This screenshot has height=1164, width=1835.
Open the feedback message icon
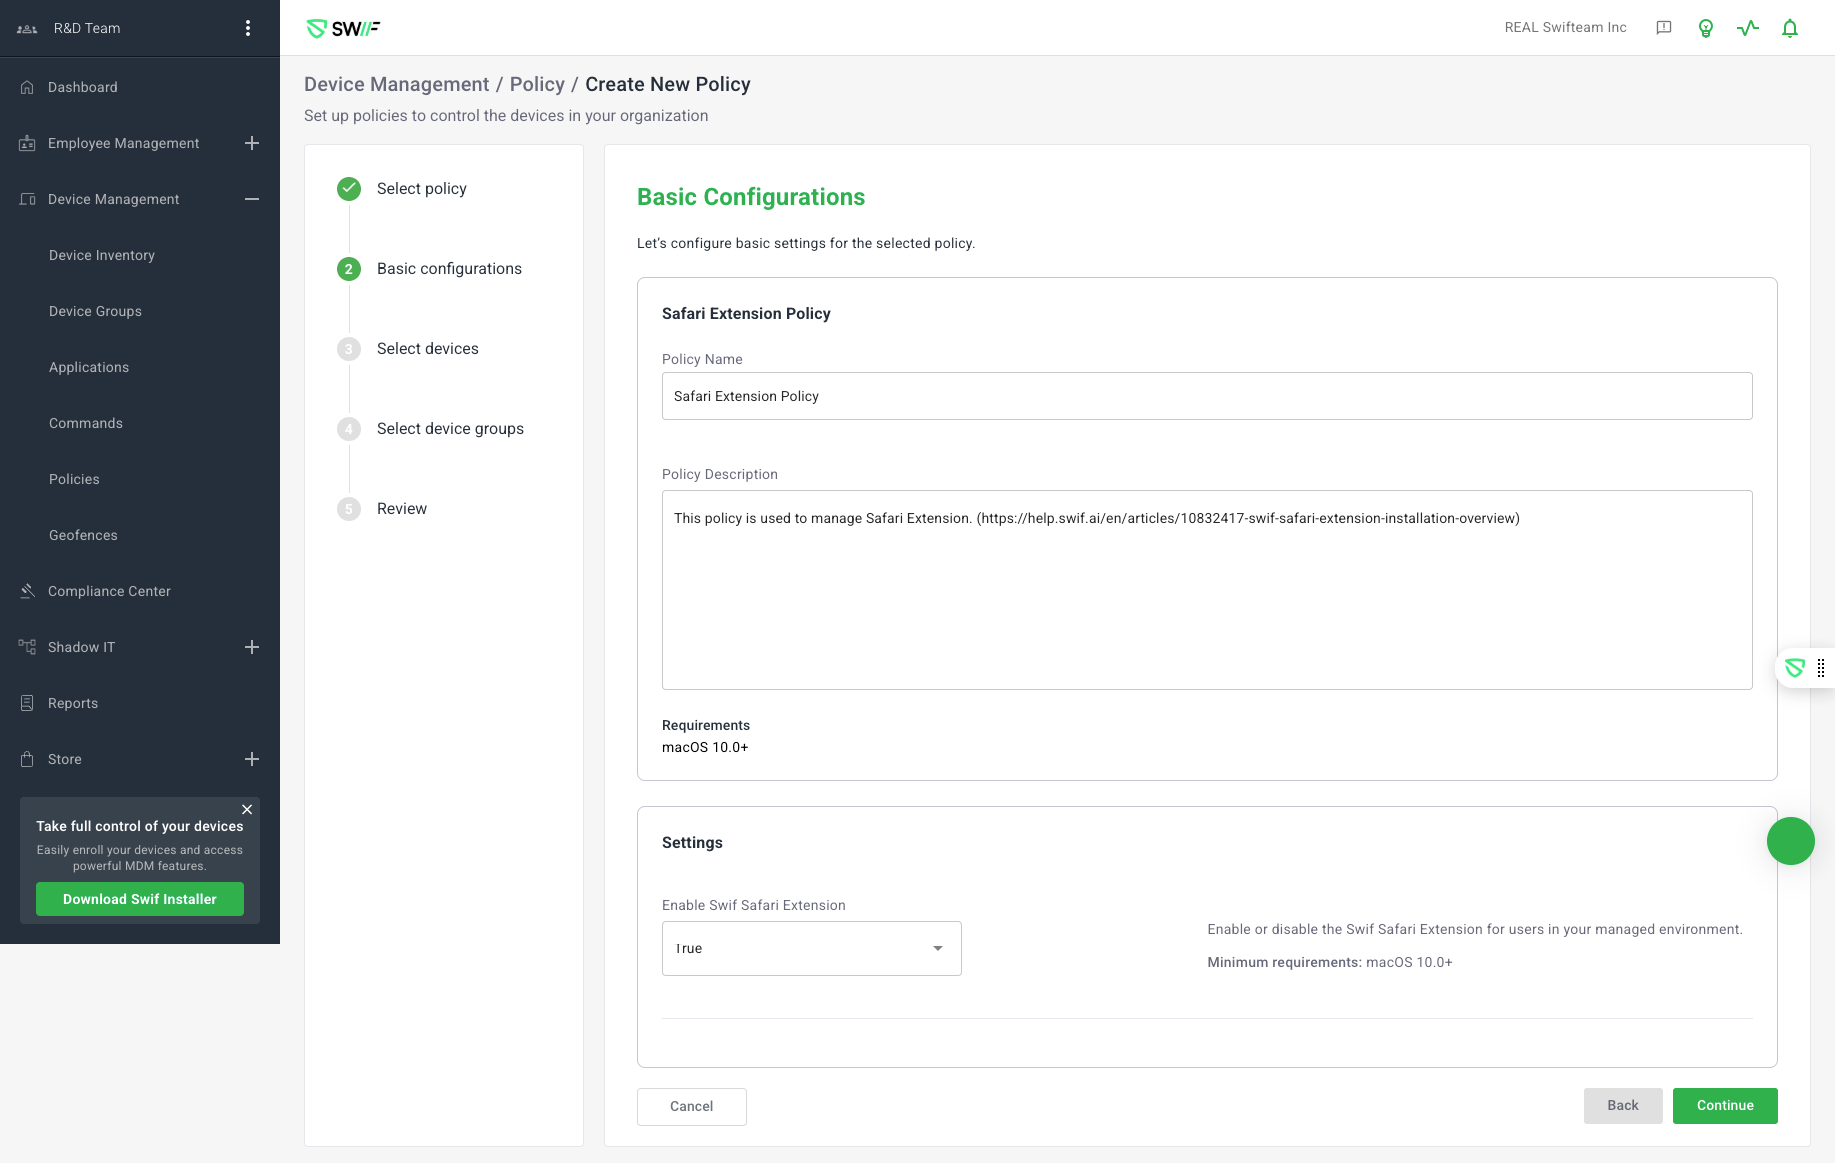(1664, 28)
